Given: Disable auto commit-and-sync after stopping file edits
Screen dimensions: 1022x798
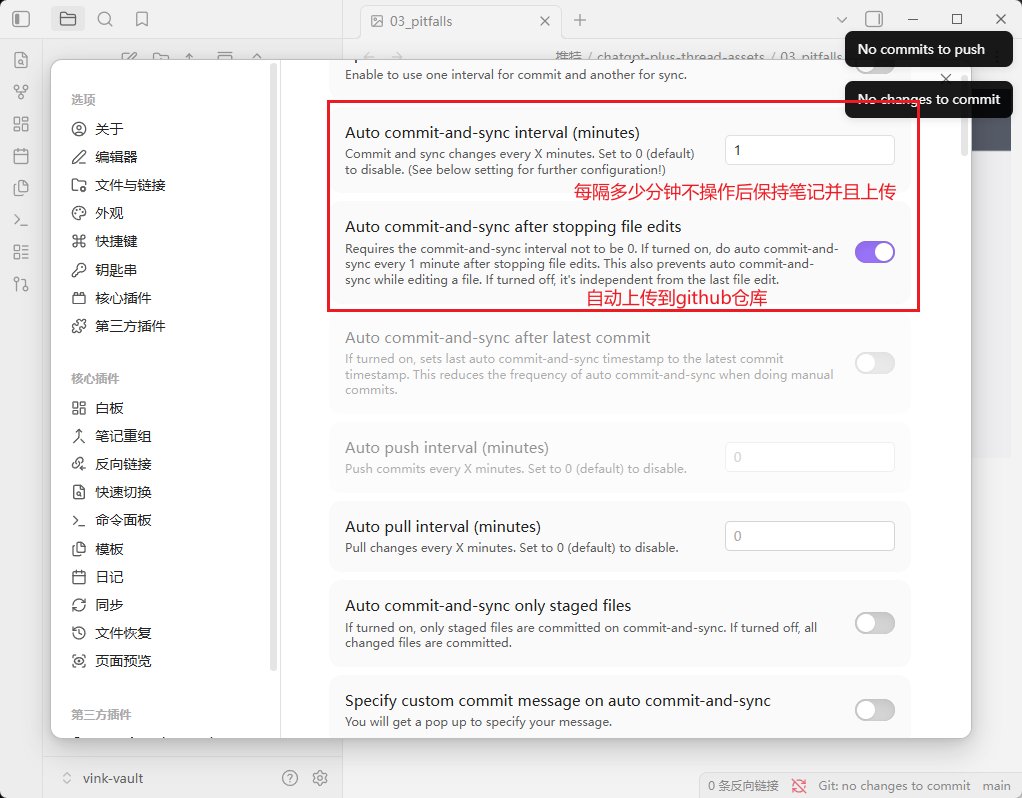Looking at the screenshot, I should coord(875,252).
